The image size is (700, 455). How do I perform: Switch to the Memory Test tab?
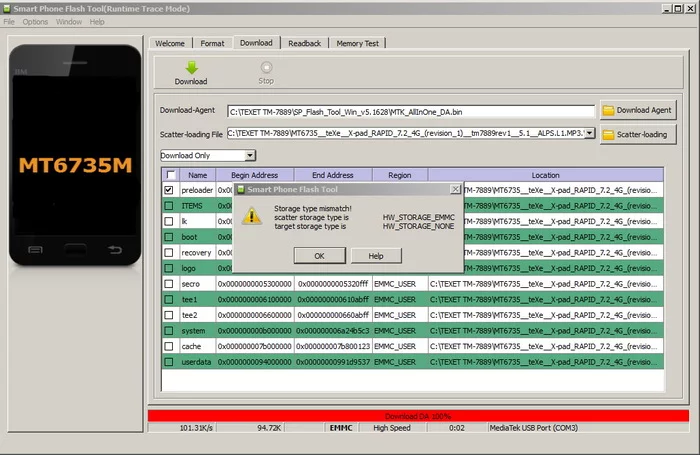coord(358,43)
